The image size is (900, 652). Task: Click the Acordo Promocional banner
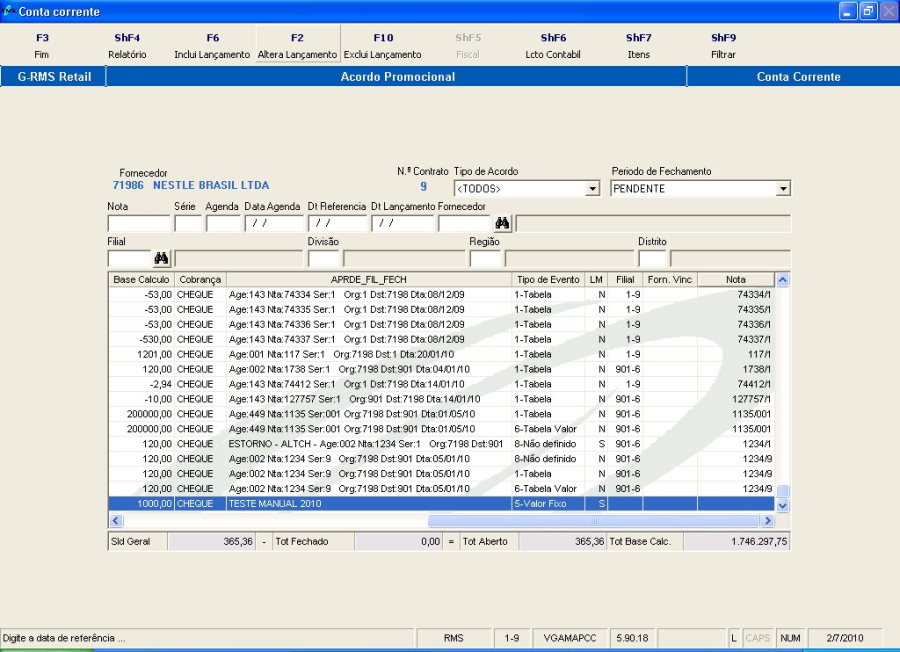click(397, 76)
